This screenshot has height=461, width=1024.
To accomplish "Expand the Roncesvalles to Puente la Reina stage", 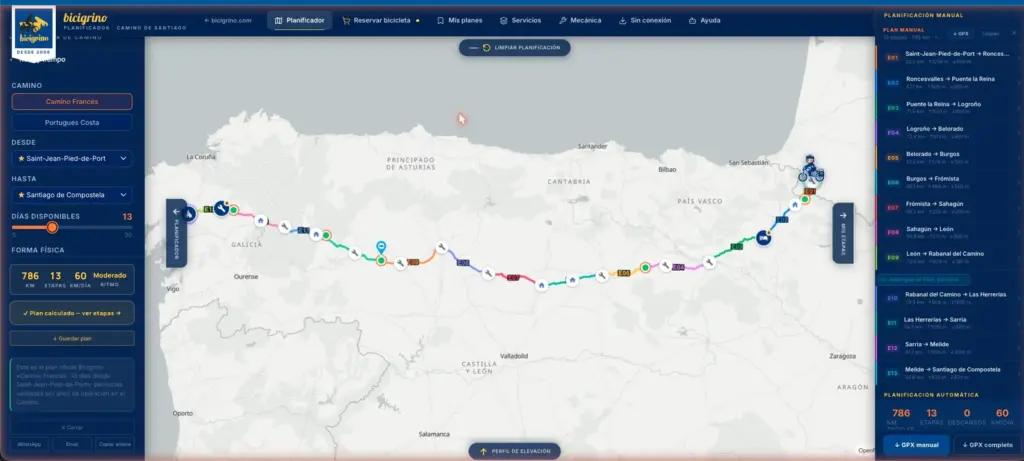I will pyautogui.click(x=950, y=82).
